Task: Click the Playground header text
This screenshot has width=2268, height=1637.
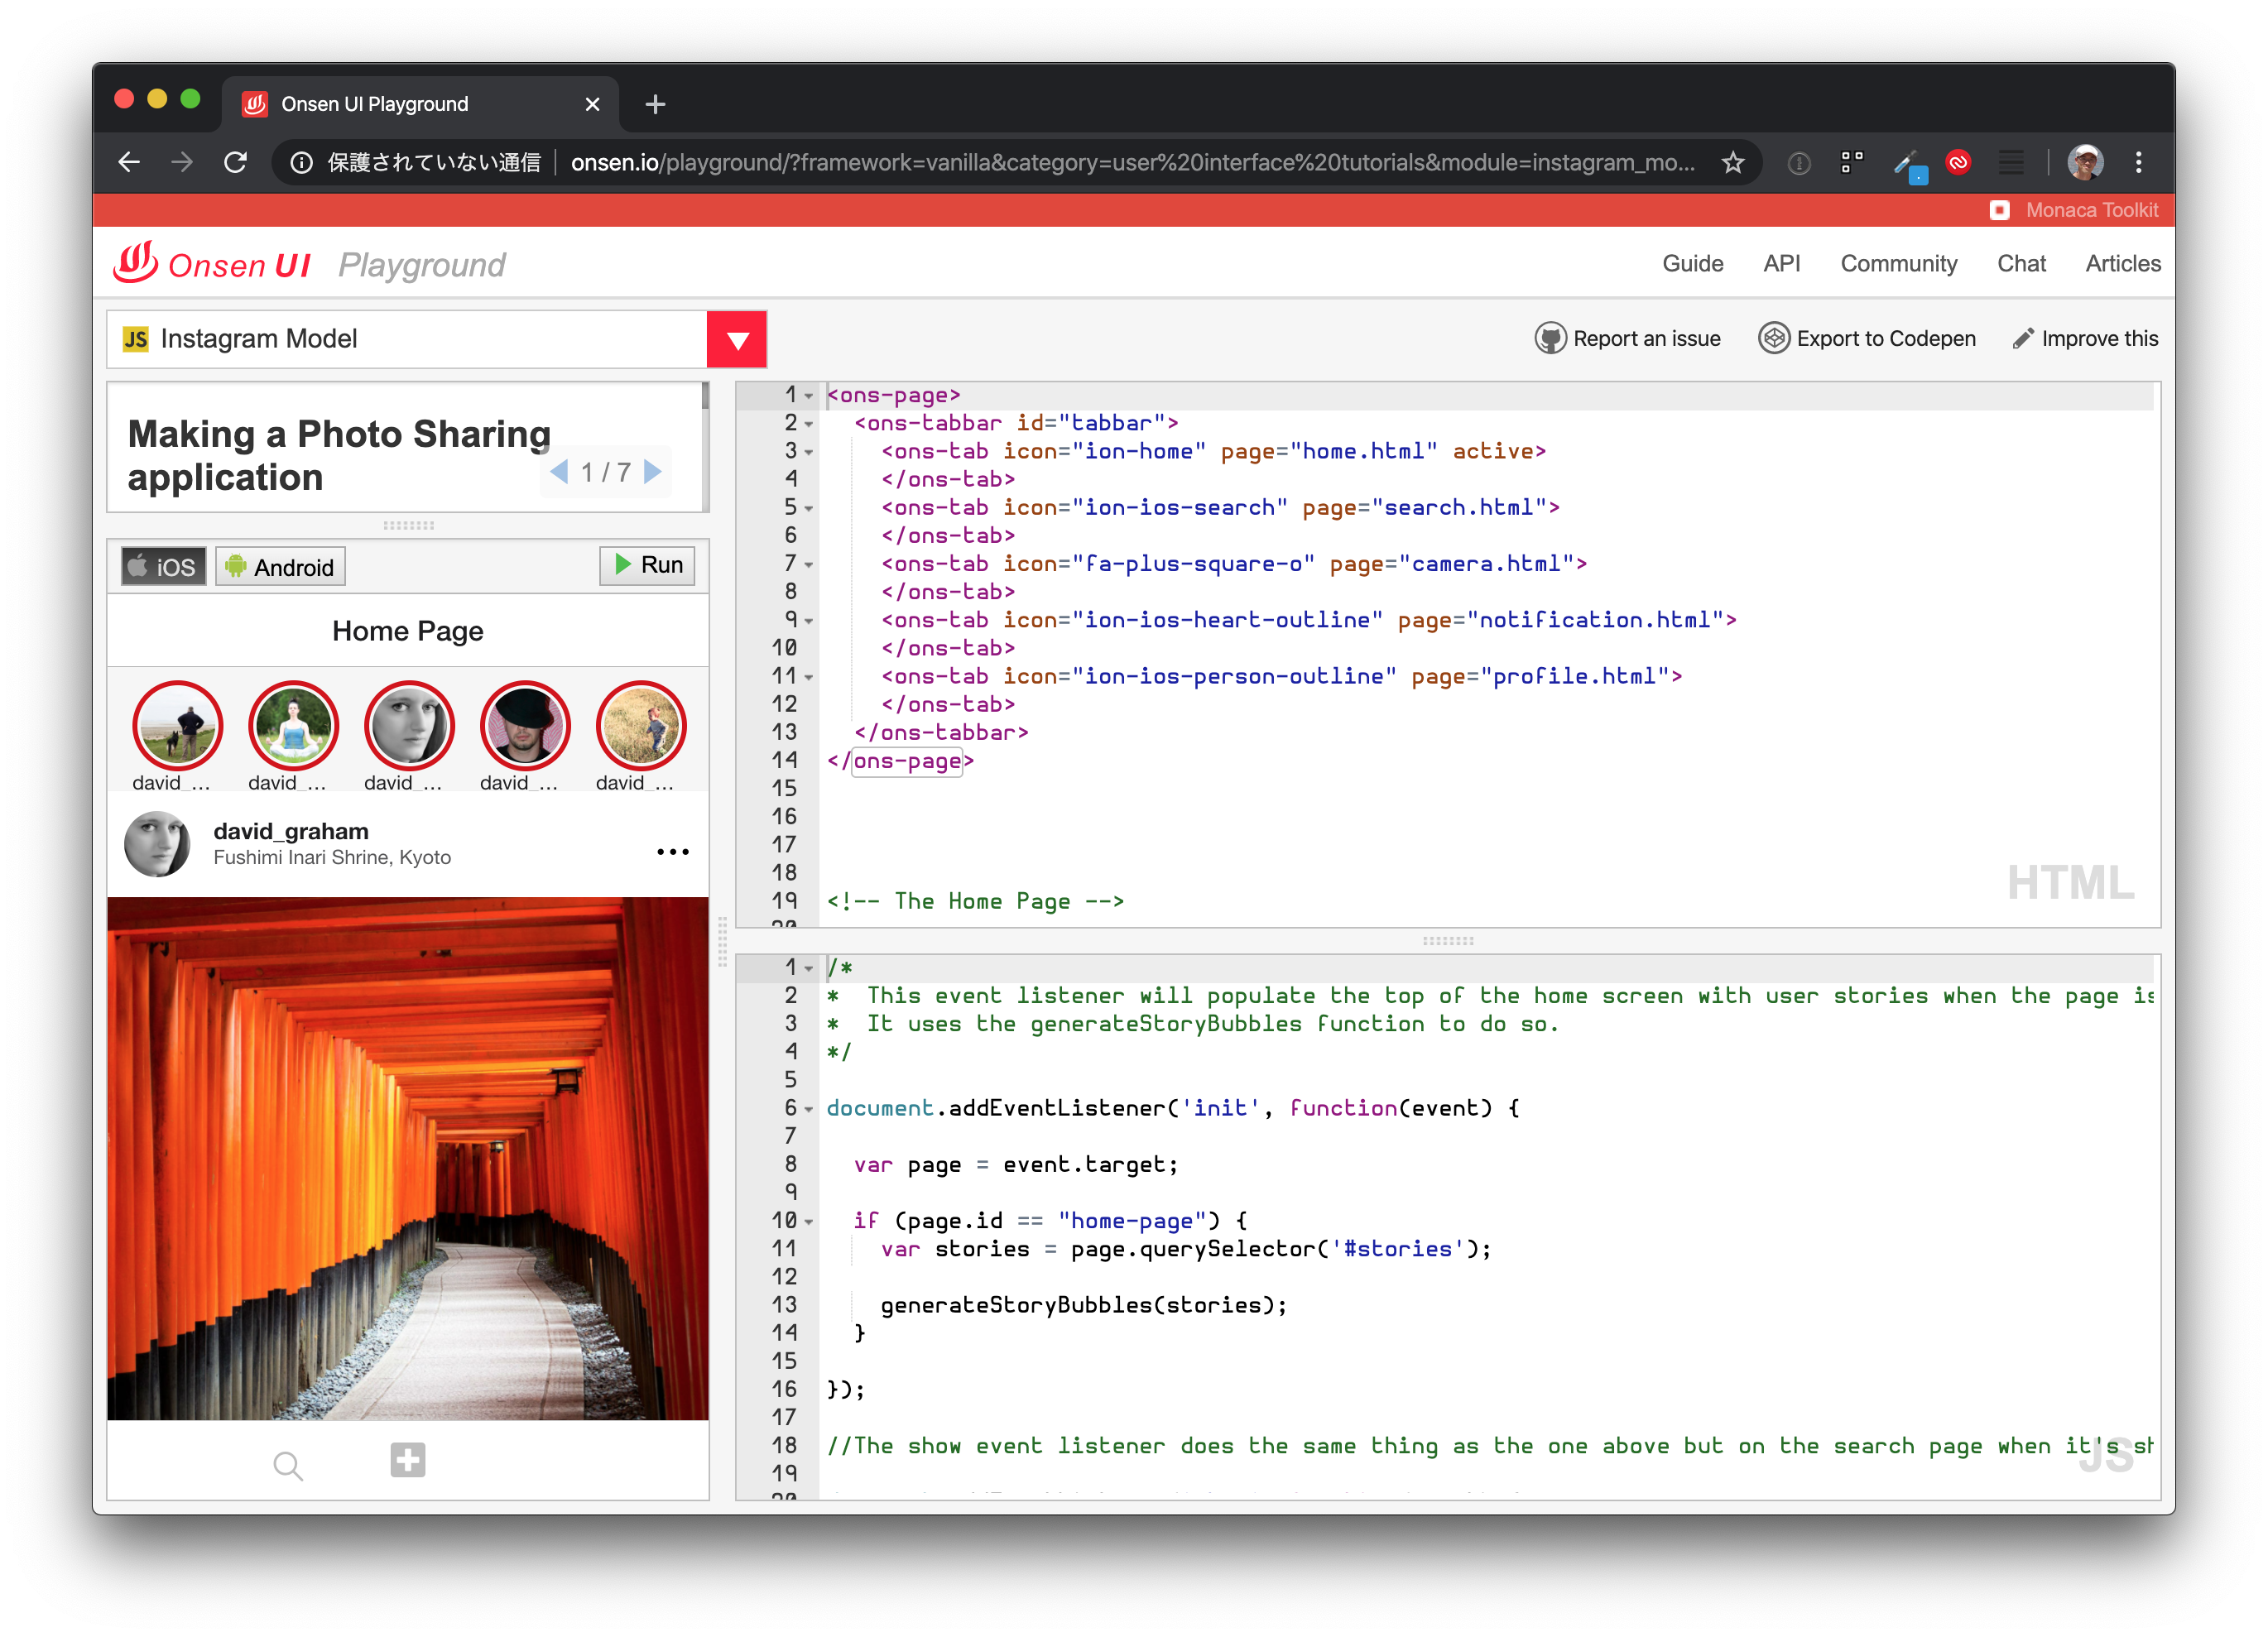Action: 422,265
